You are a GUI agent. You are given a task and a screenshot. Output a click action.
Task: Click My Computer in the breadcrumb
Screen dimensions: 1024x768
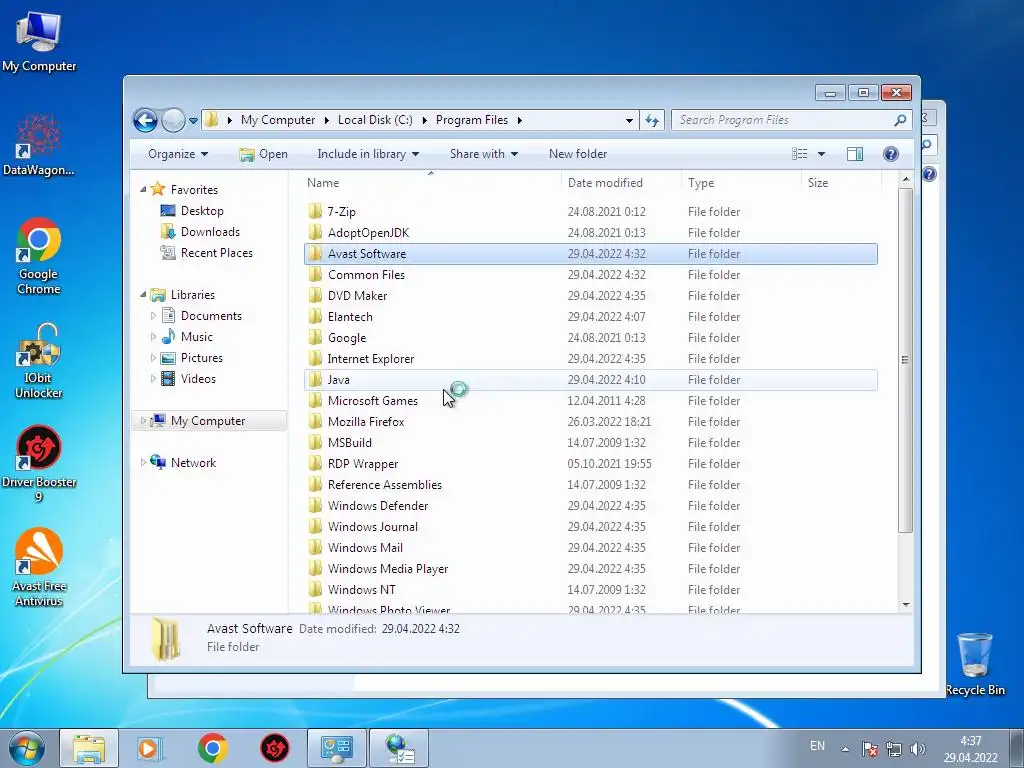coord(278,120)
